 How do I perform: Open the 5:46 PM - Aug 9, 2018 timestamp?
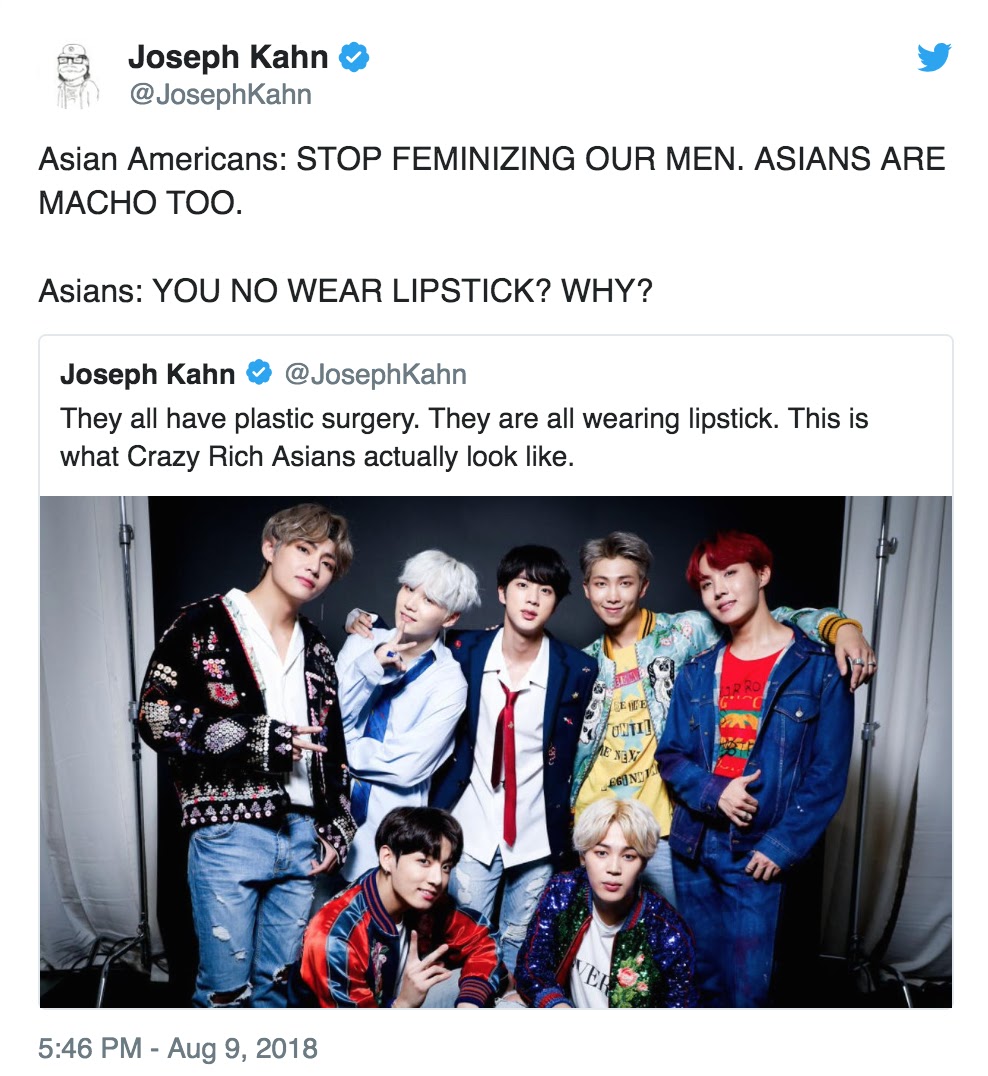178,1048
